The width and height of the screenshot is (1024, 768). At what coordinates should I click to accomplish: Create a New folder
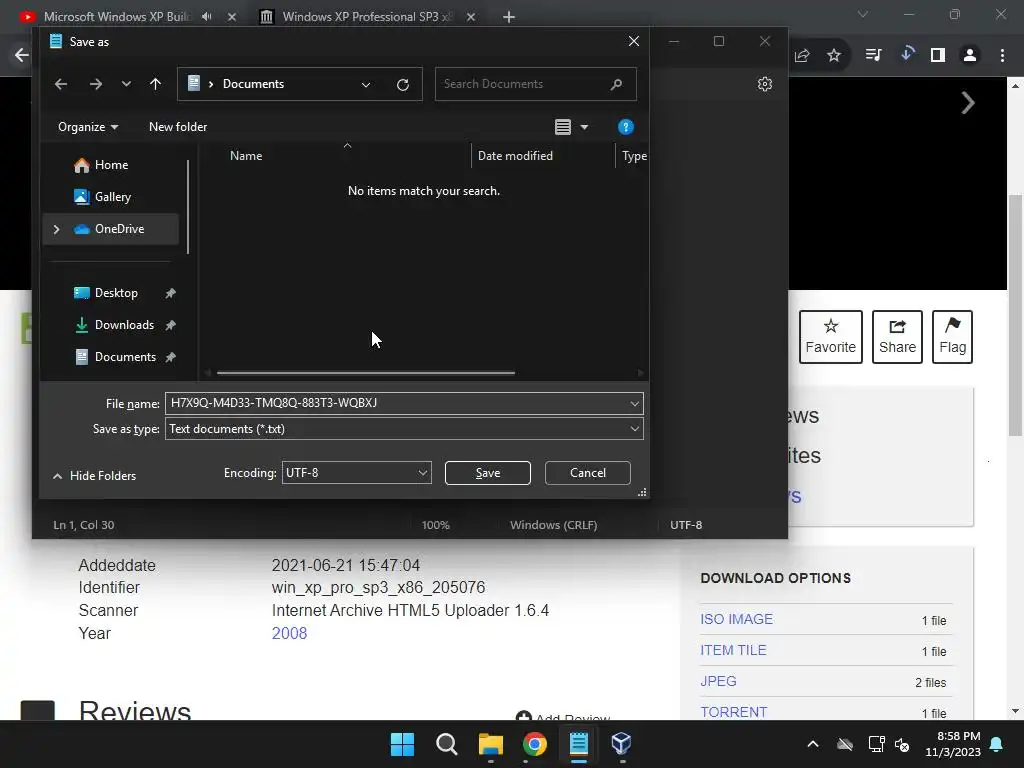[178, 127]
